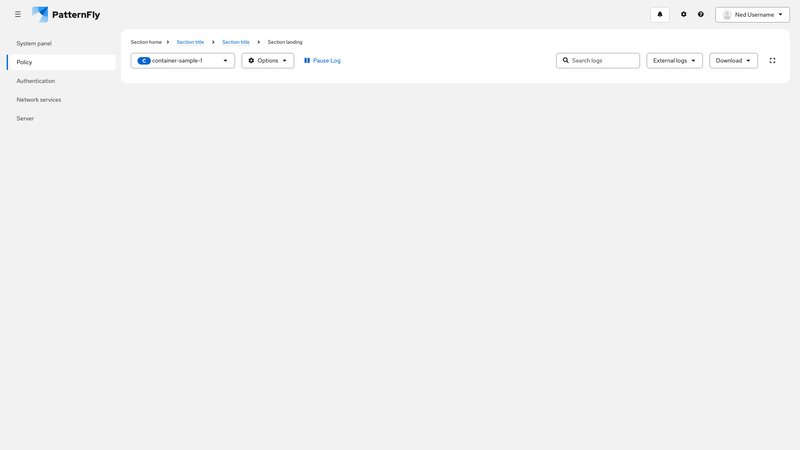Toggle the hamburger navigation menu
This screenshot has width=800, height=450.
pyautogui.click(x=18, y=14)
